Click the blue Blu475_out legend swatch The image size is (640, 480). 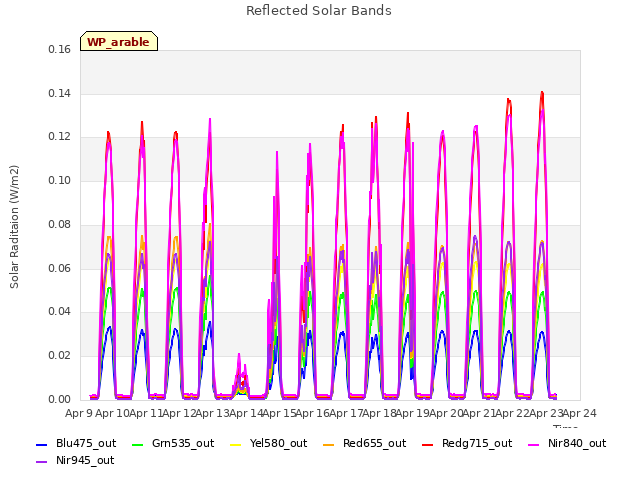(42, 444)
